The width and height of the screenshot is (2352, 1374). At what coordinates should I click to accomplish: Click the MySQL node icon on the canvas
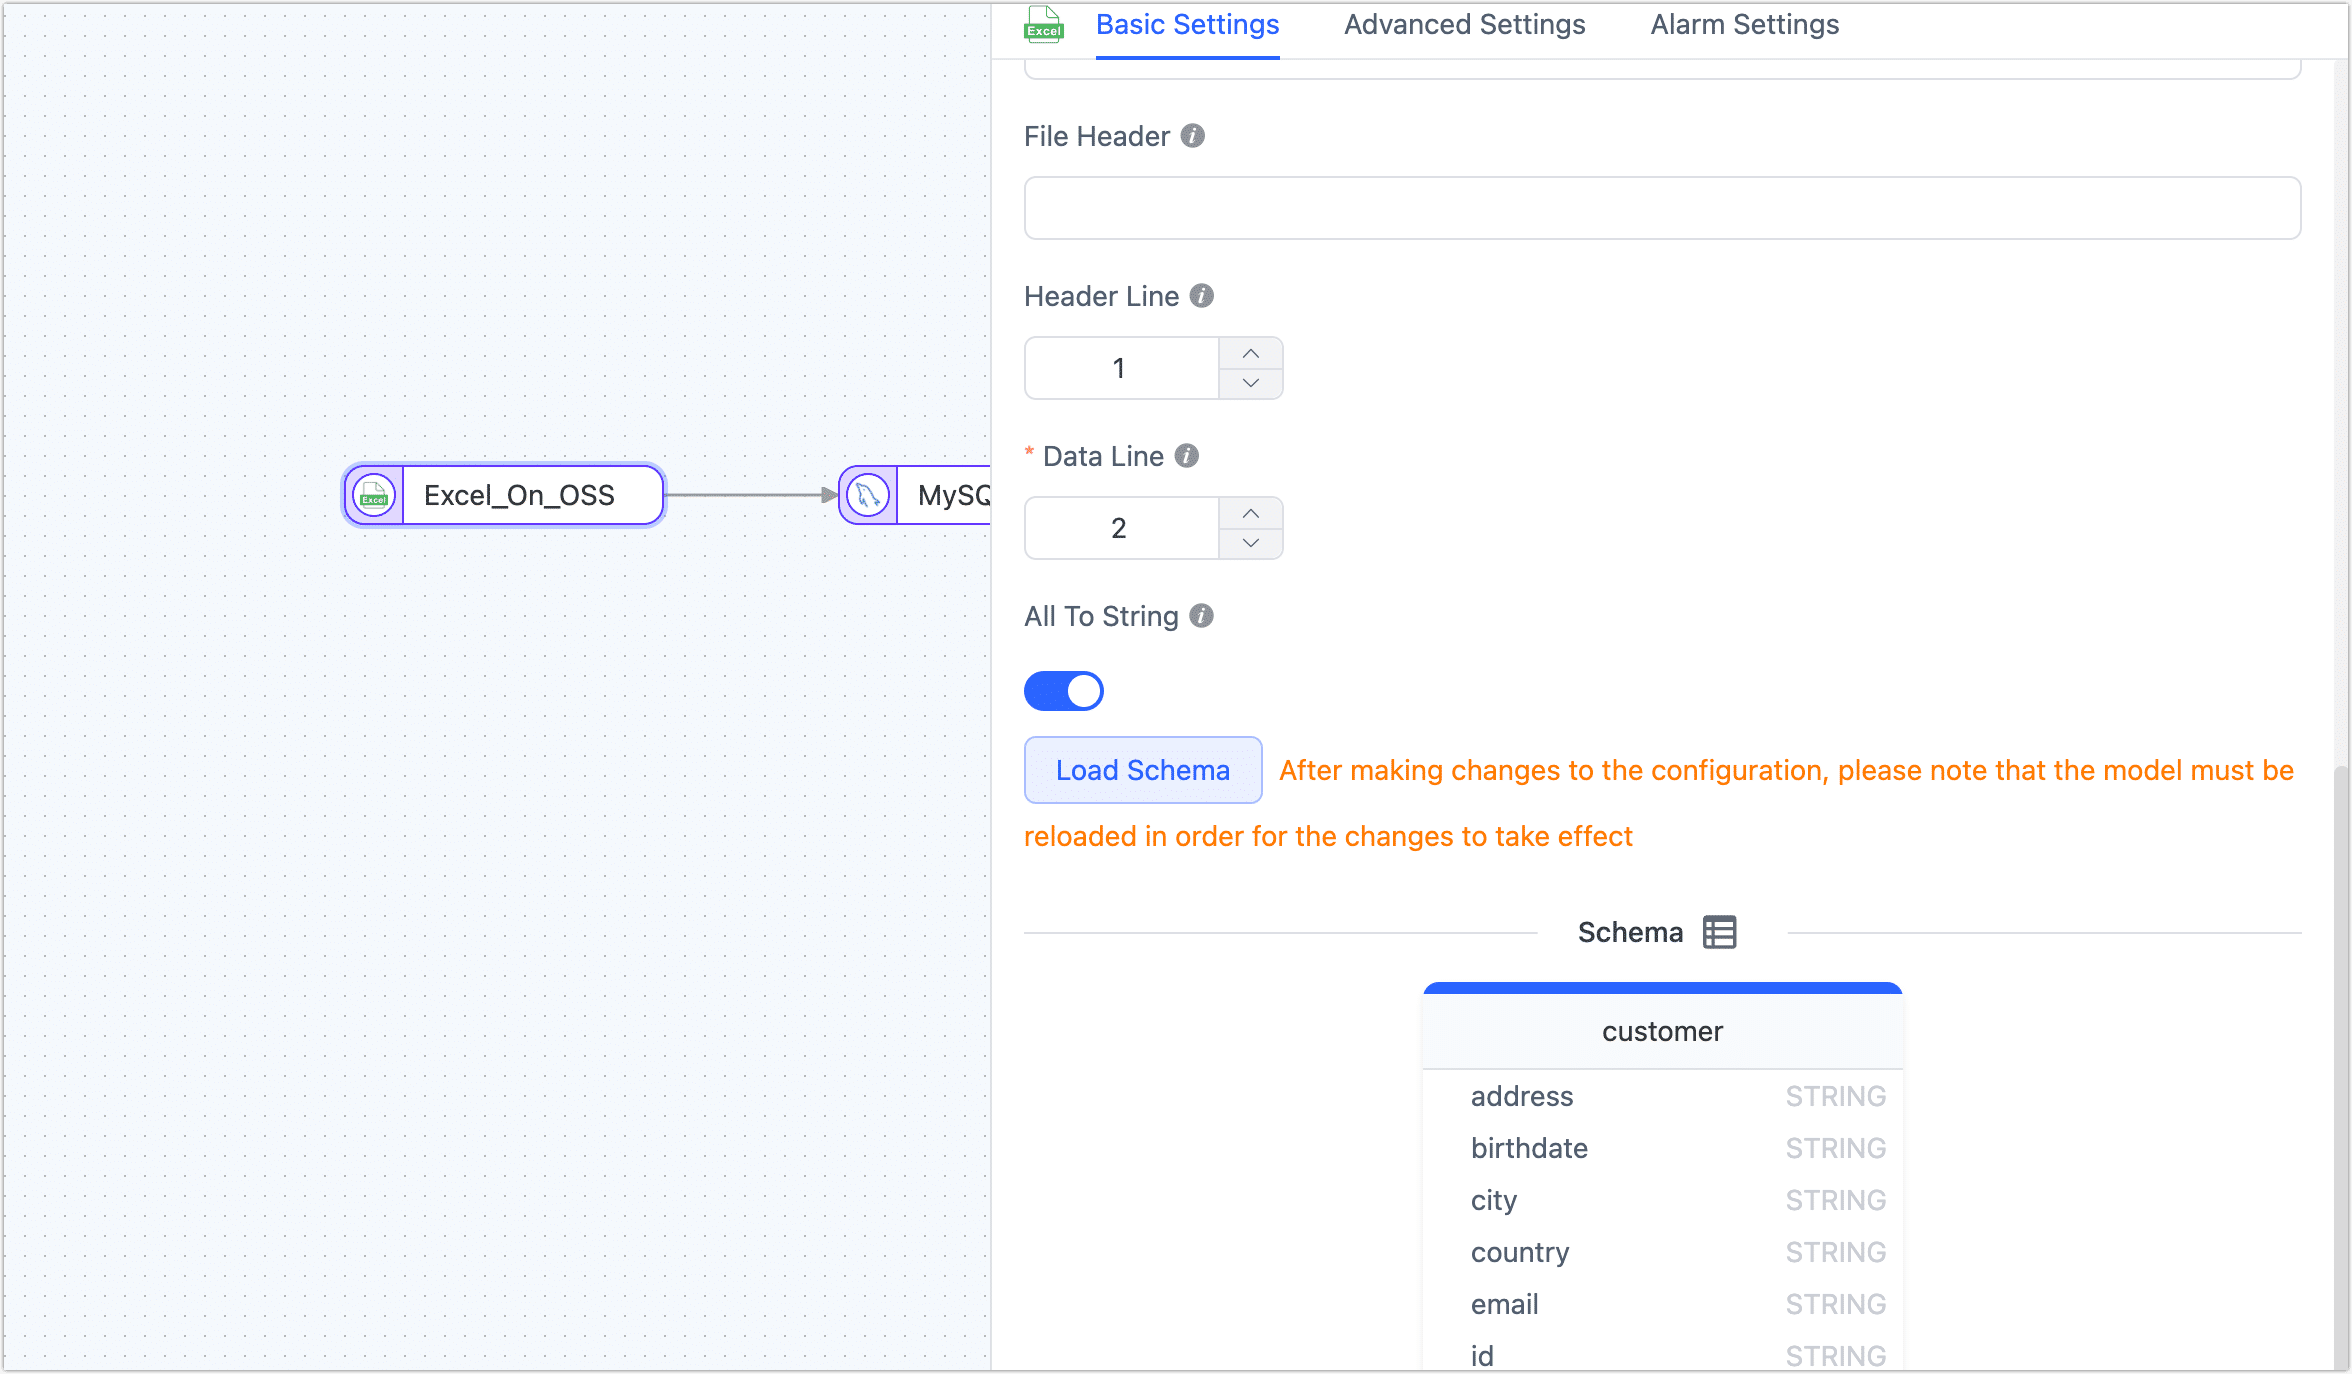[866, 495]
